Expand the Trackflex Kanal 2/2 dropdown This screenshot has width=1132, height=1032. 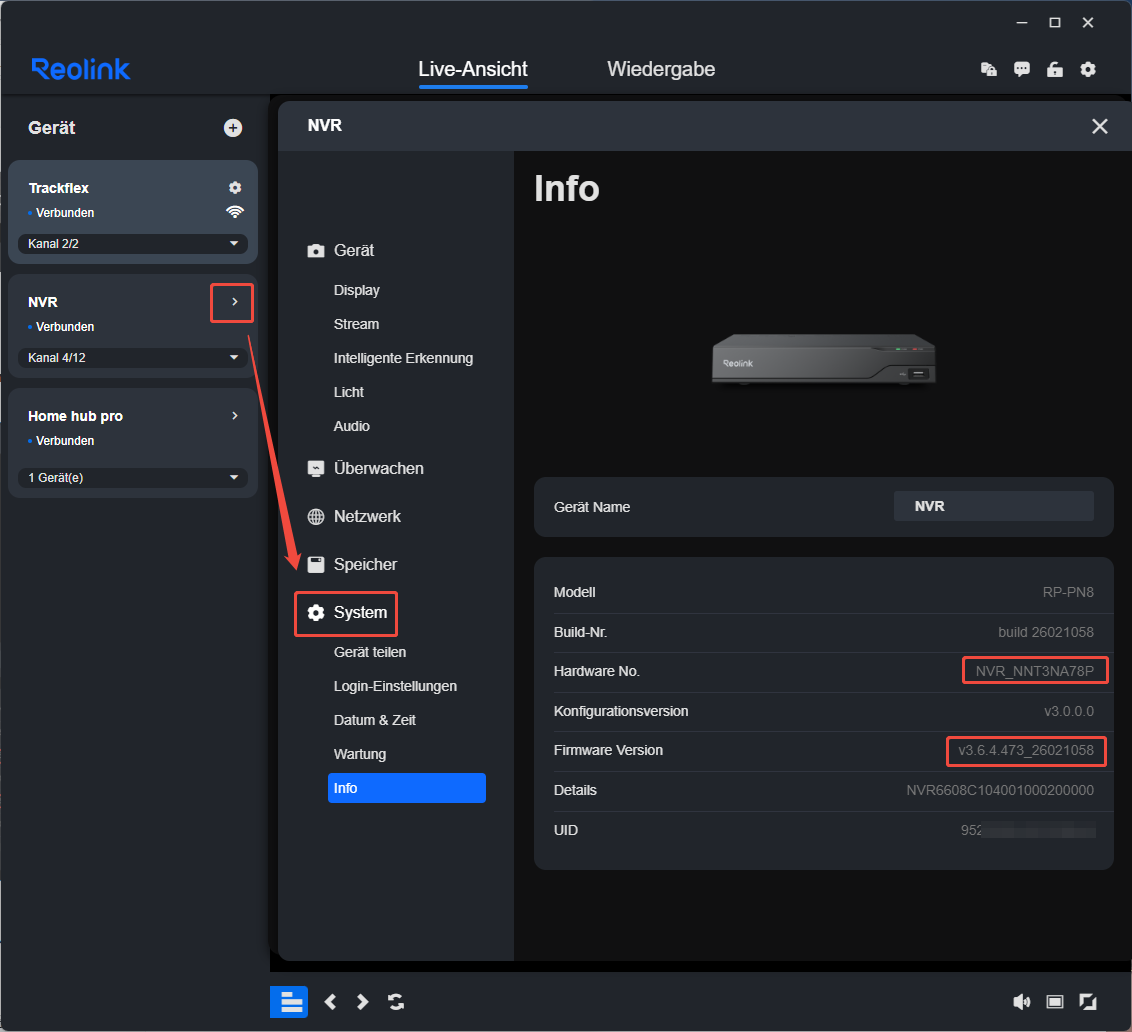click(x=132, y=243)
